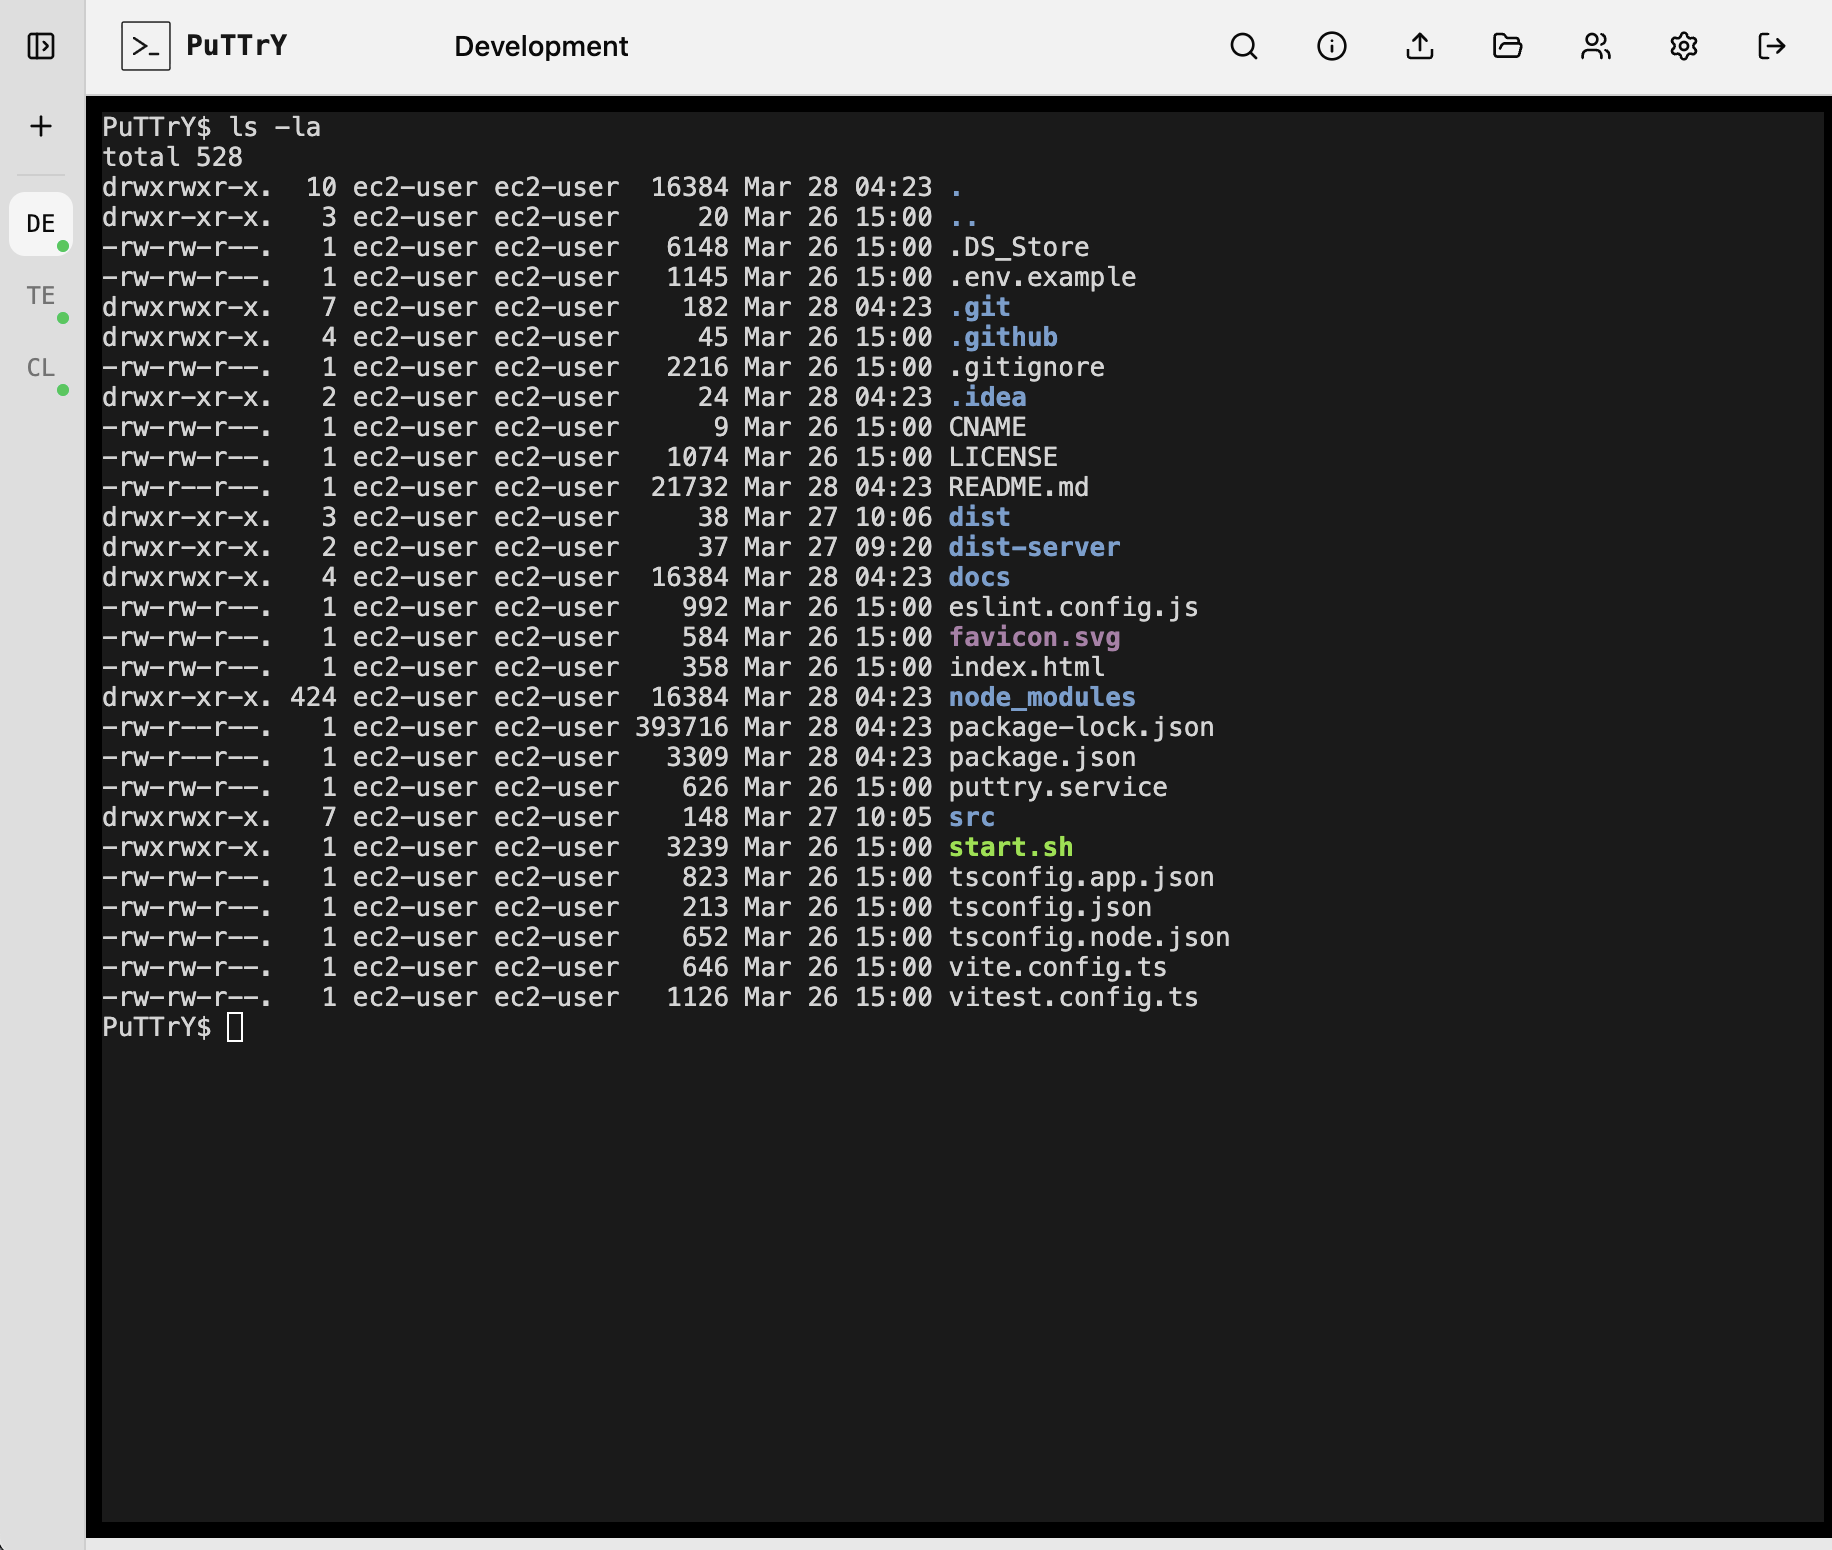Click the dist-server directory name
Screen dimensions: 1832x1550
click(x=1035, y=547)
